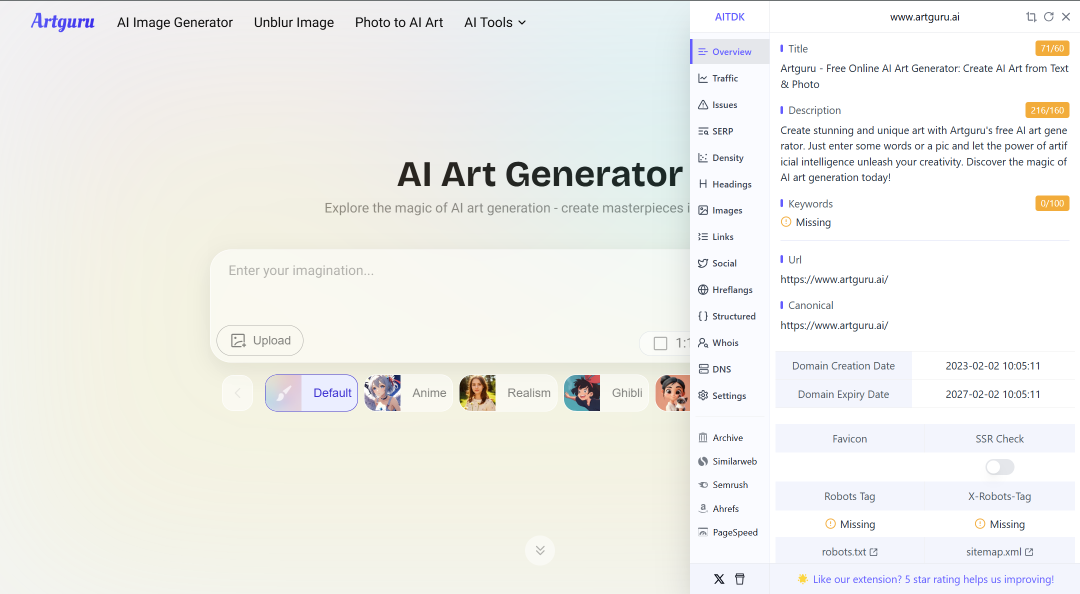Toggle the SSR Check switch

coord(999,467)
